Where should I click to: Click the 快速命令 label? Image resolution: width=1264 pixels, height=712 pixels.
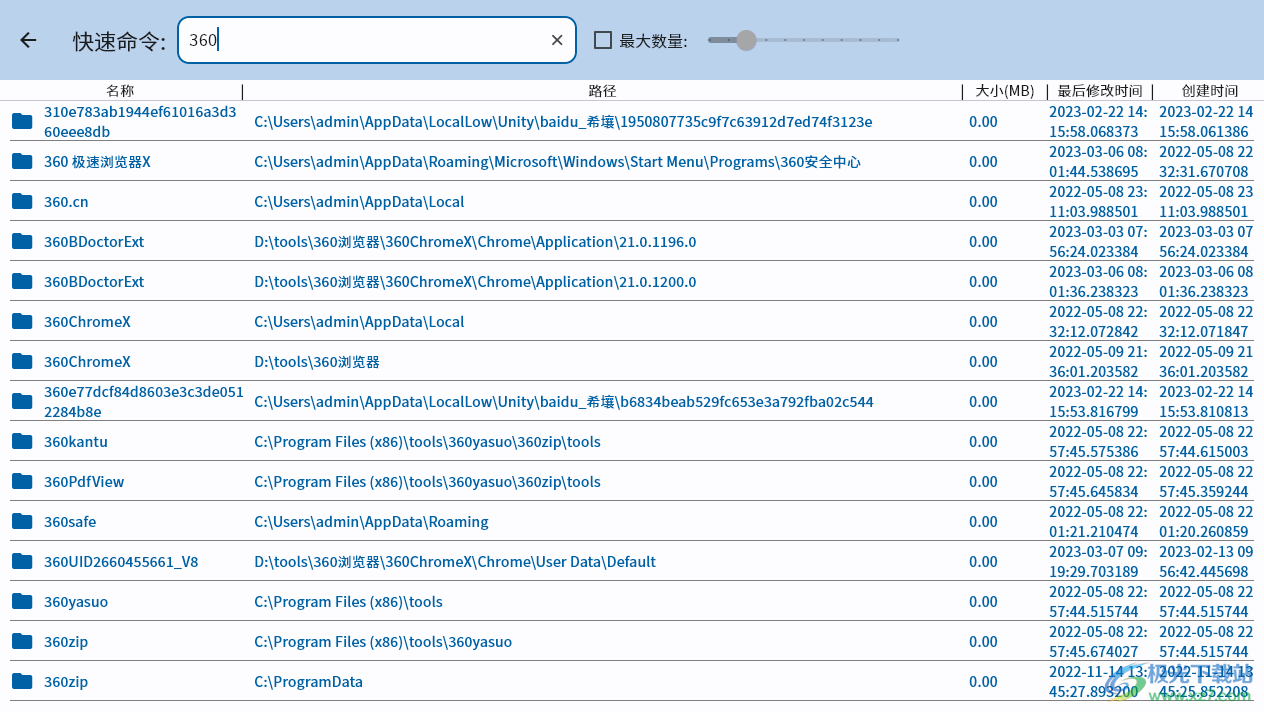pyautogui.click(x=119, y=41)
